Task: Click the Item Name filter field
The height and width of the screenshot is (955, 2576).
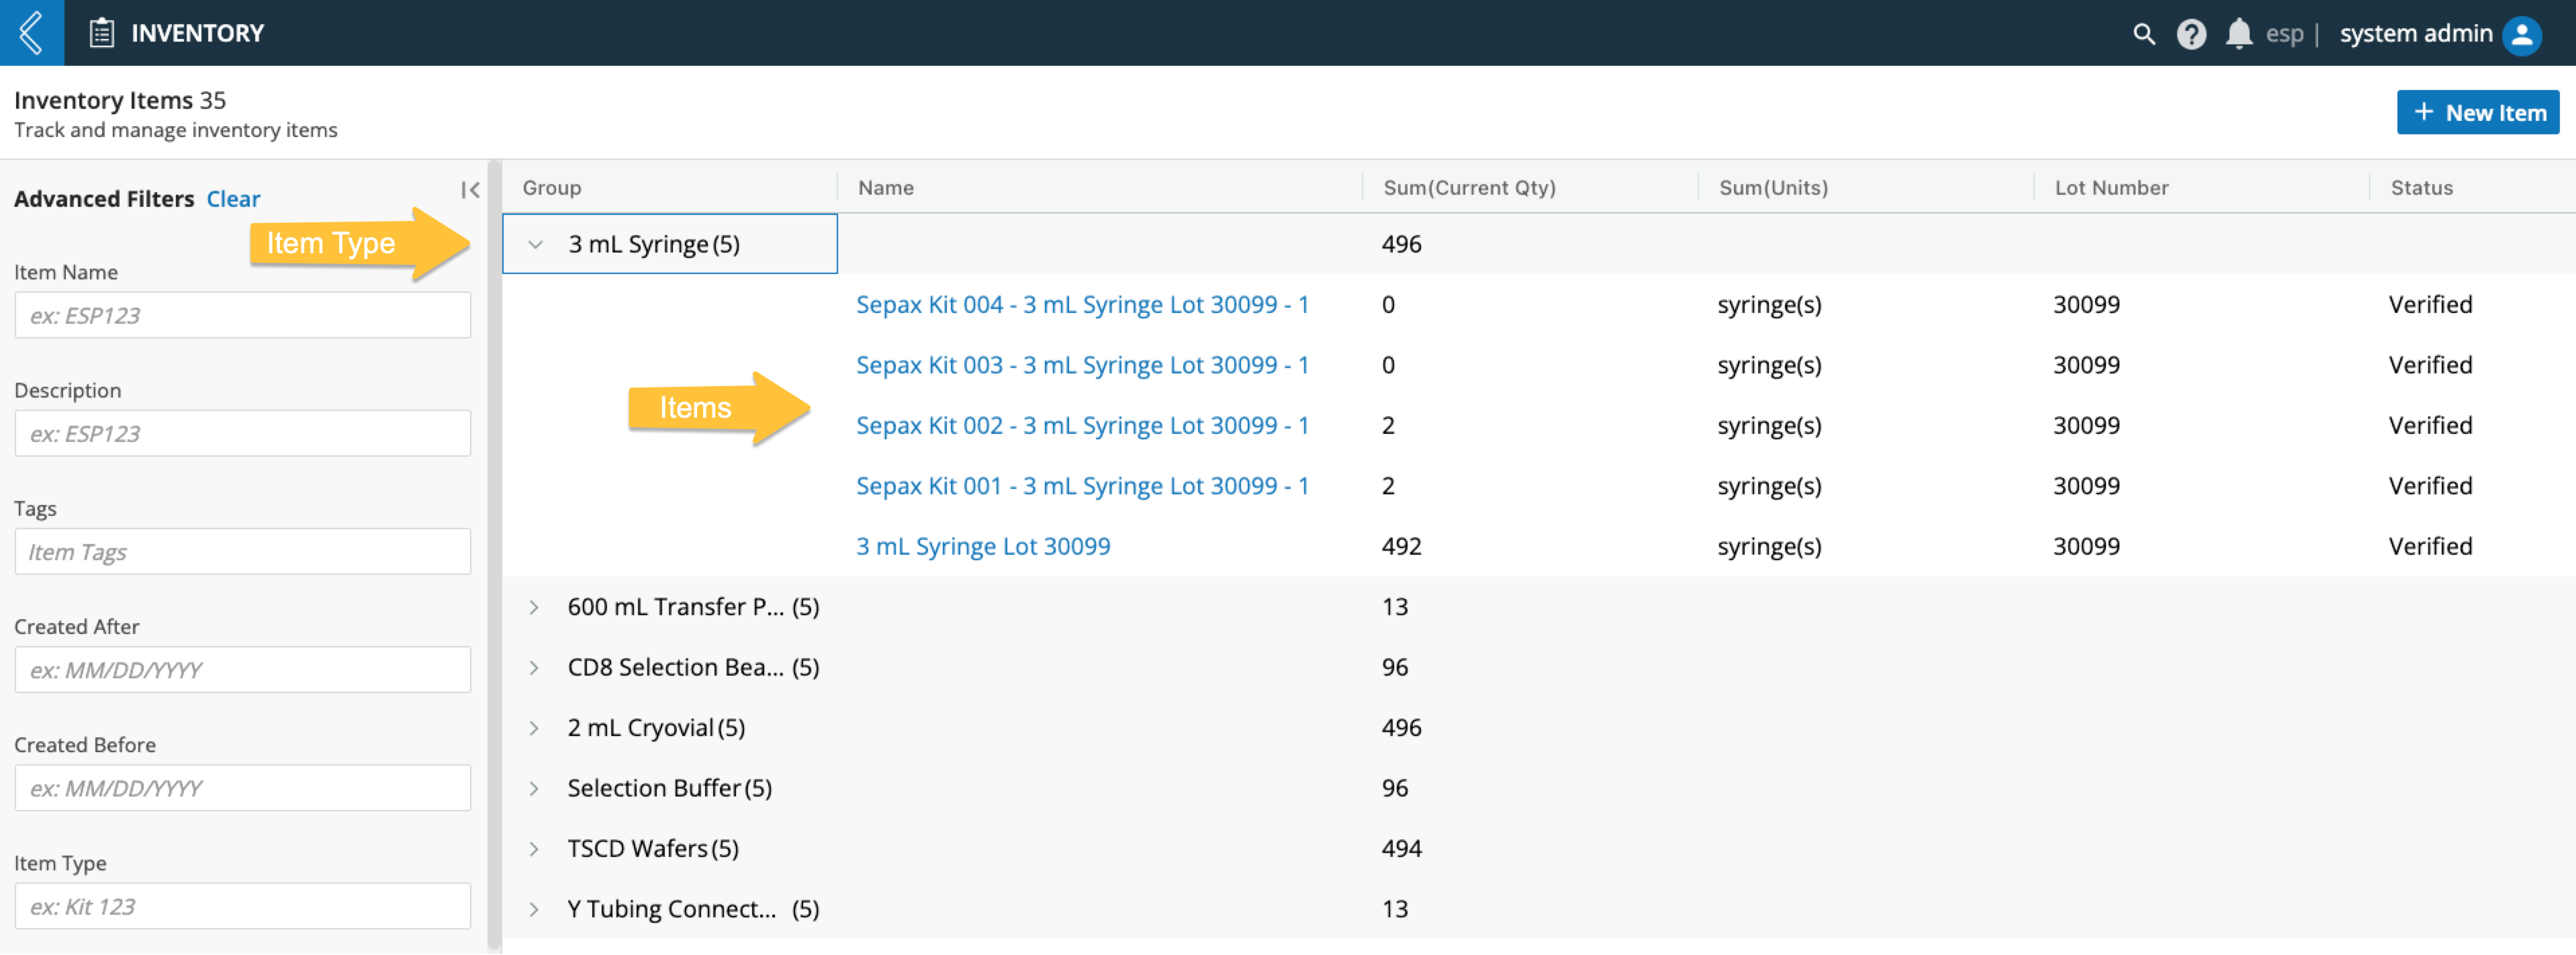Action: [x=242, y=315]
